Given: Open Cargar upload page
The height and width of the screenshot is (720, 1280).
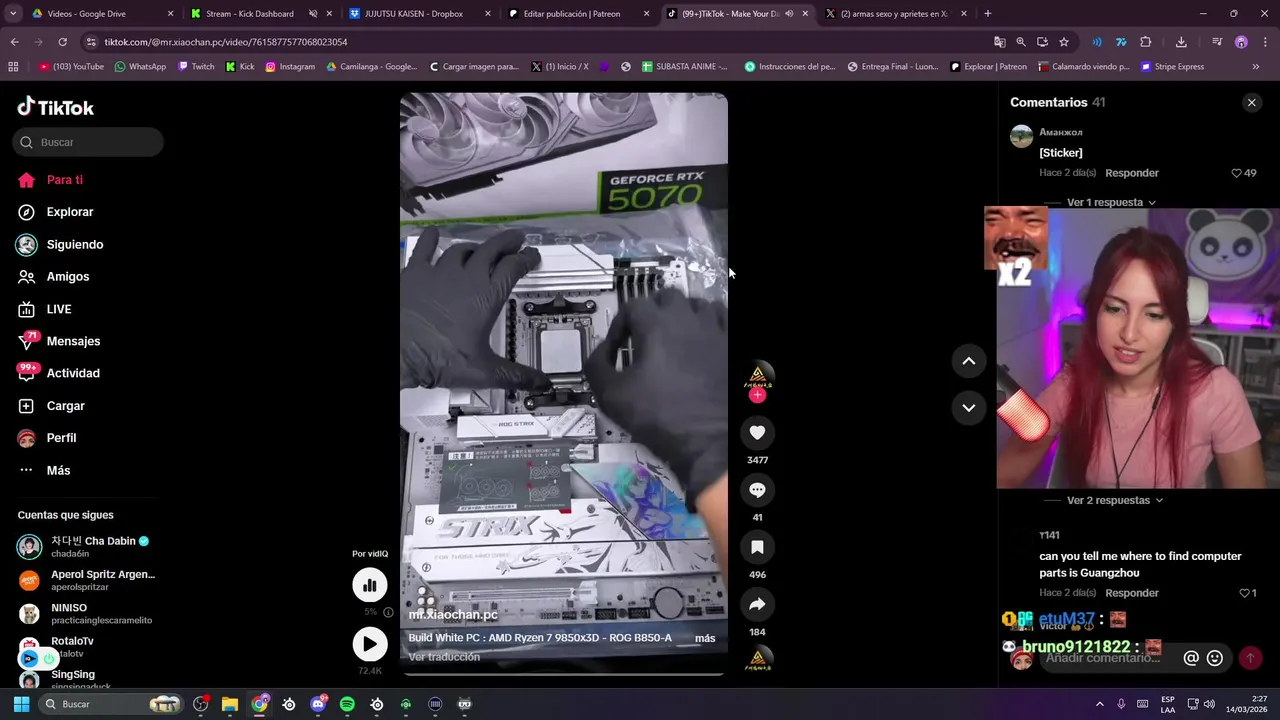Looking at the screenshot, I should pyautogui.click(x=66, y=406).
